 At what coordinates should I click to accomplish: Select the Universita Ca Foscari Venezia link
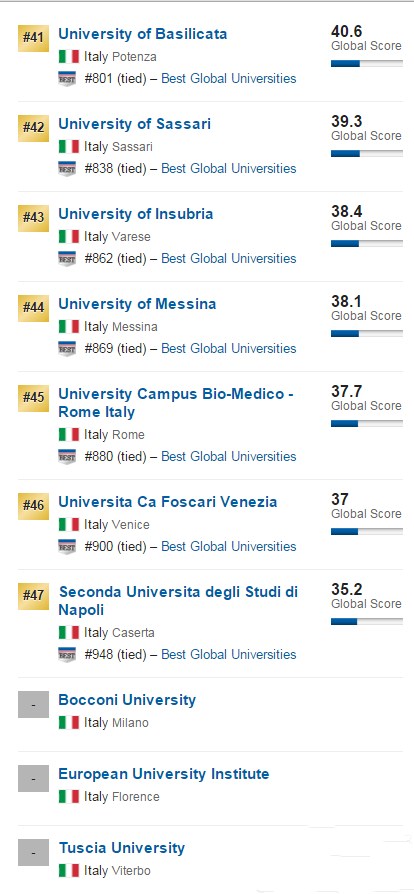point(168,502)
